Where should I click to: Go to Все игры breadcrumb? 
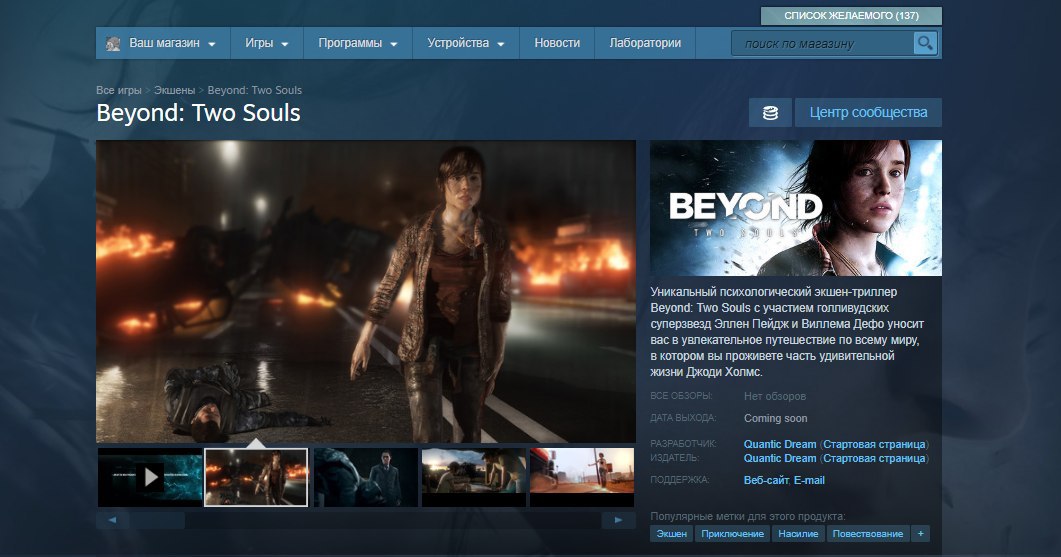pos(119,90)
